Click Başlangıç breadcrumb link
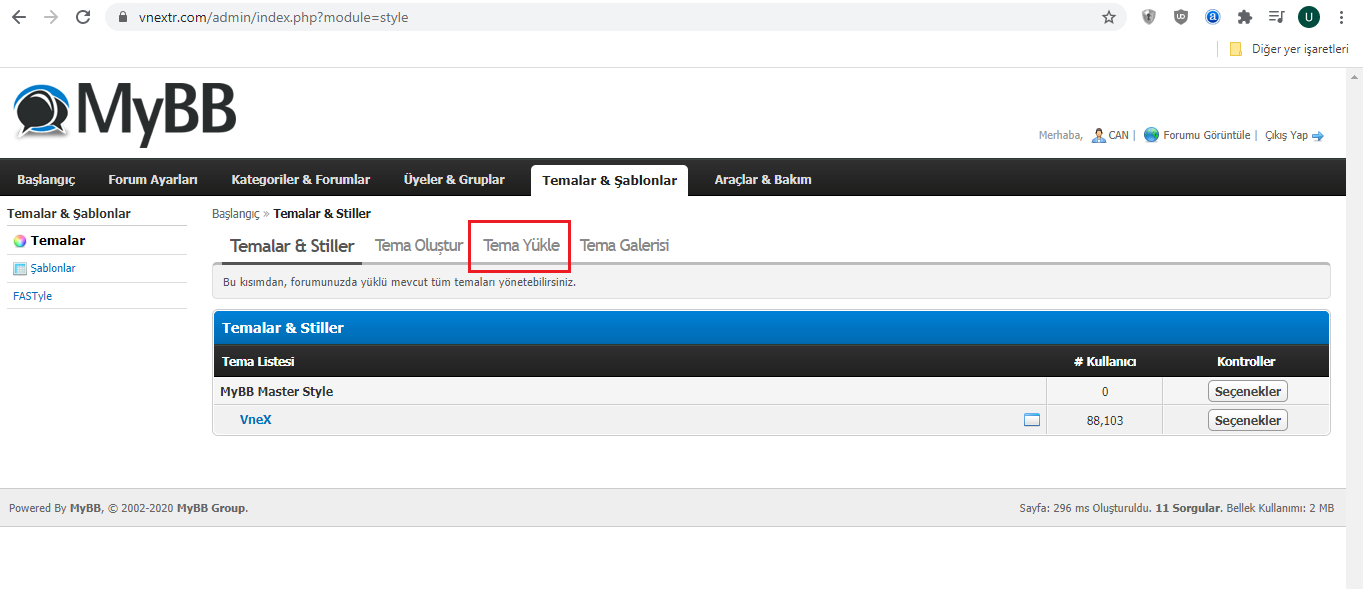This screenshot has height=589, width=1363. (235, 214)
